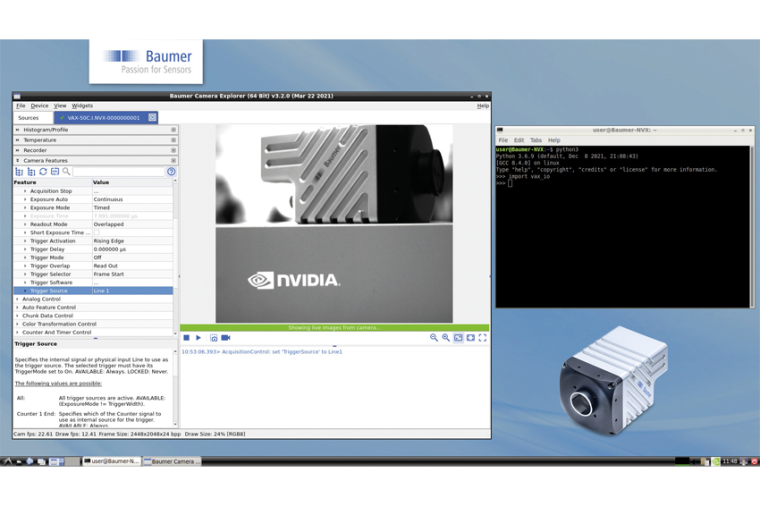
Task: Open the Device menu
Action: coord(39,105)
